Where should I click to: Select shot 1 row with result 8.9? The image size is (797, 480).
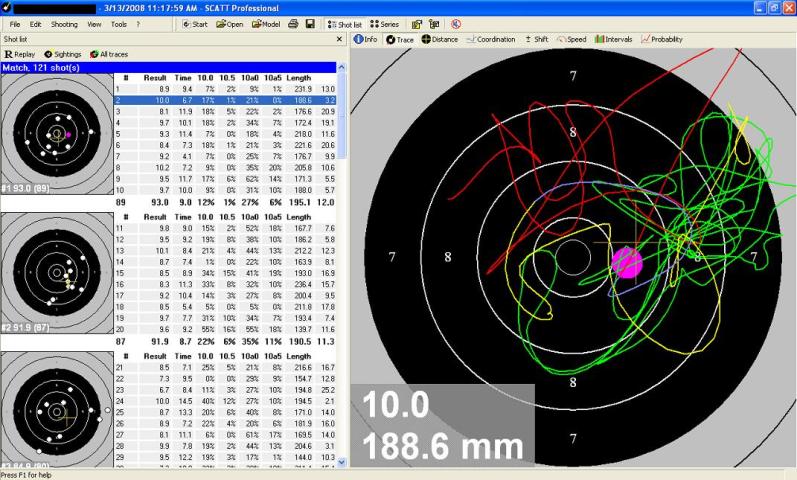(x=225, y=89)
